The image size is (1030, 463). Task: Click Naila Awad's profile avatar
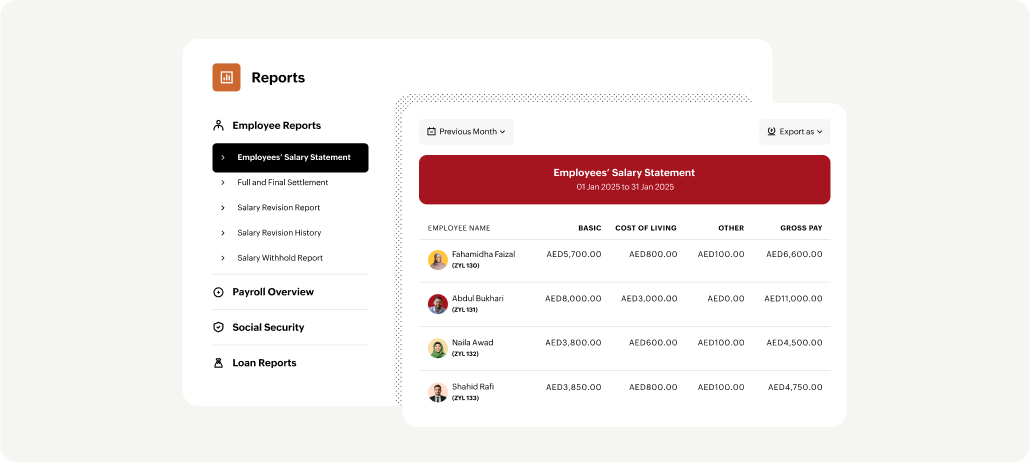tap(437, 348)
